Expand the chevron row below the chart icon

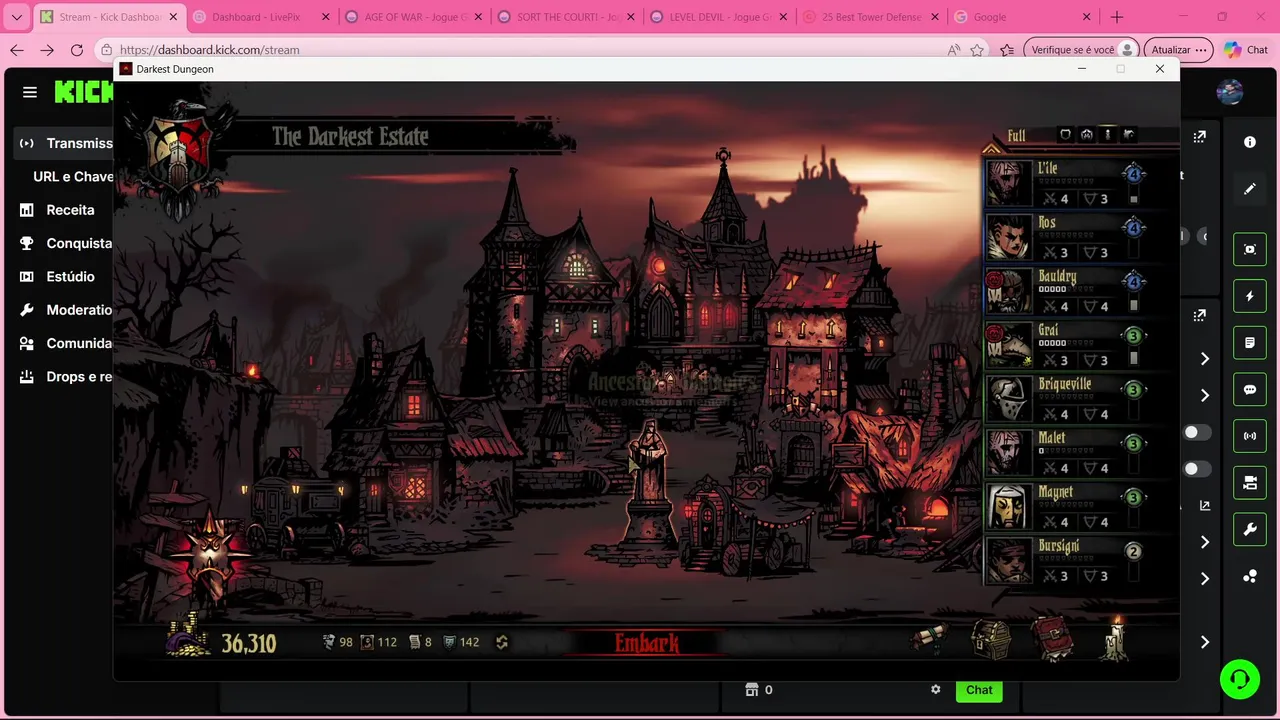(1205, 542)
